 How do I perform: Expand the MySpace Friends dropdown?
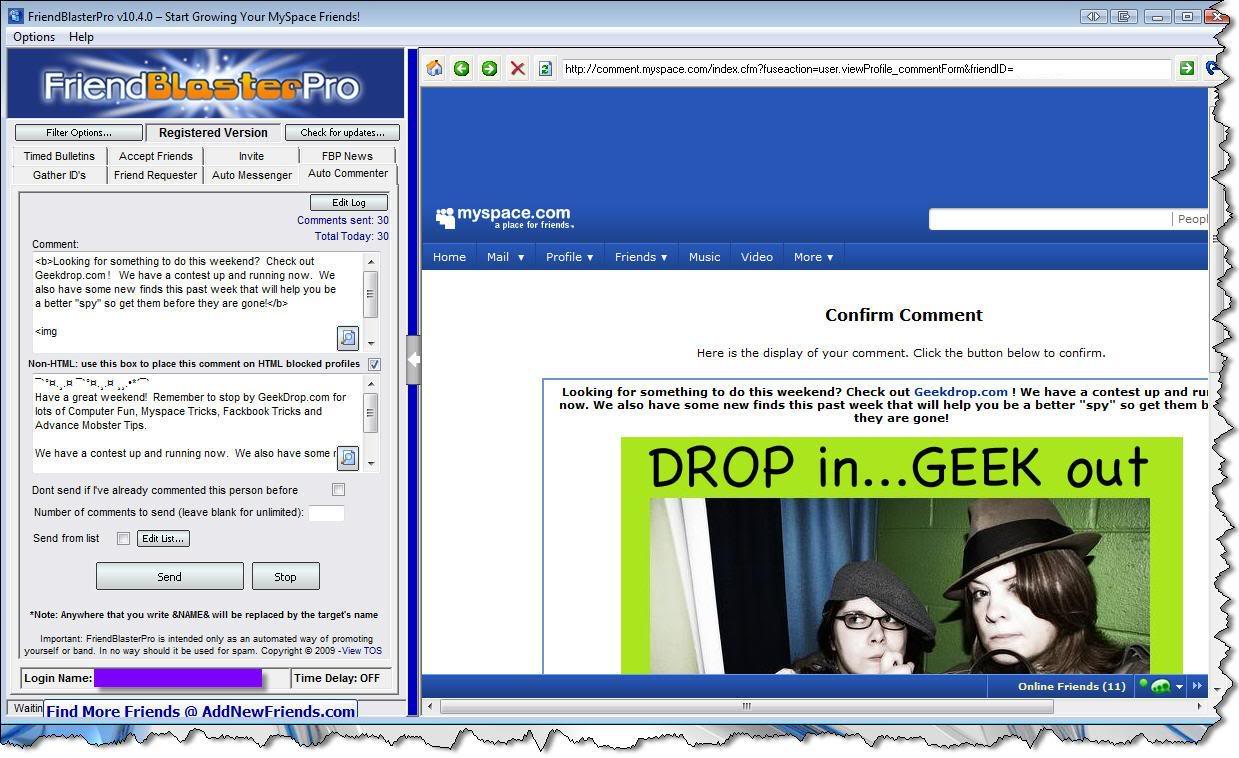640,257
